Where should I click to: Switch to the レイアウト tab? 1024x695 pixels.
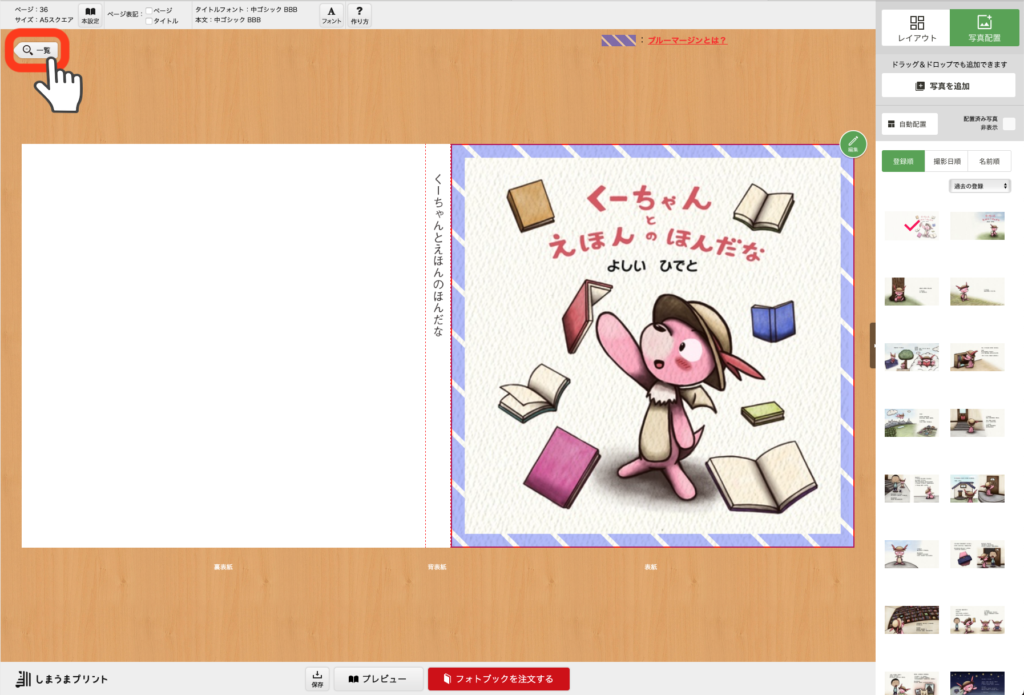click(x=915, y=28)
